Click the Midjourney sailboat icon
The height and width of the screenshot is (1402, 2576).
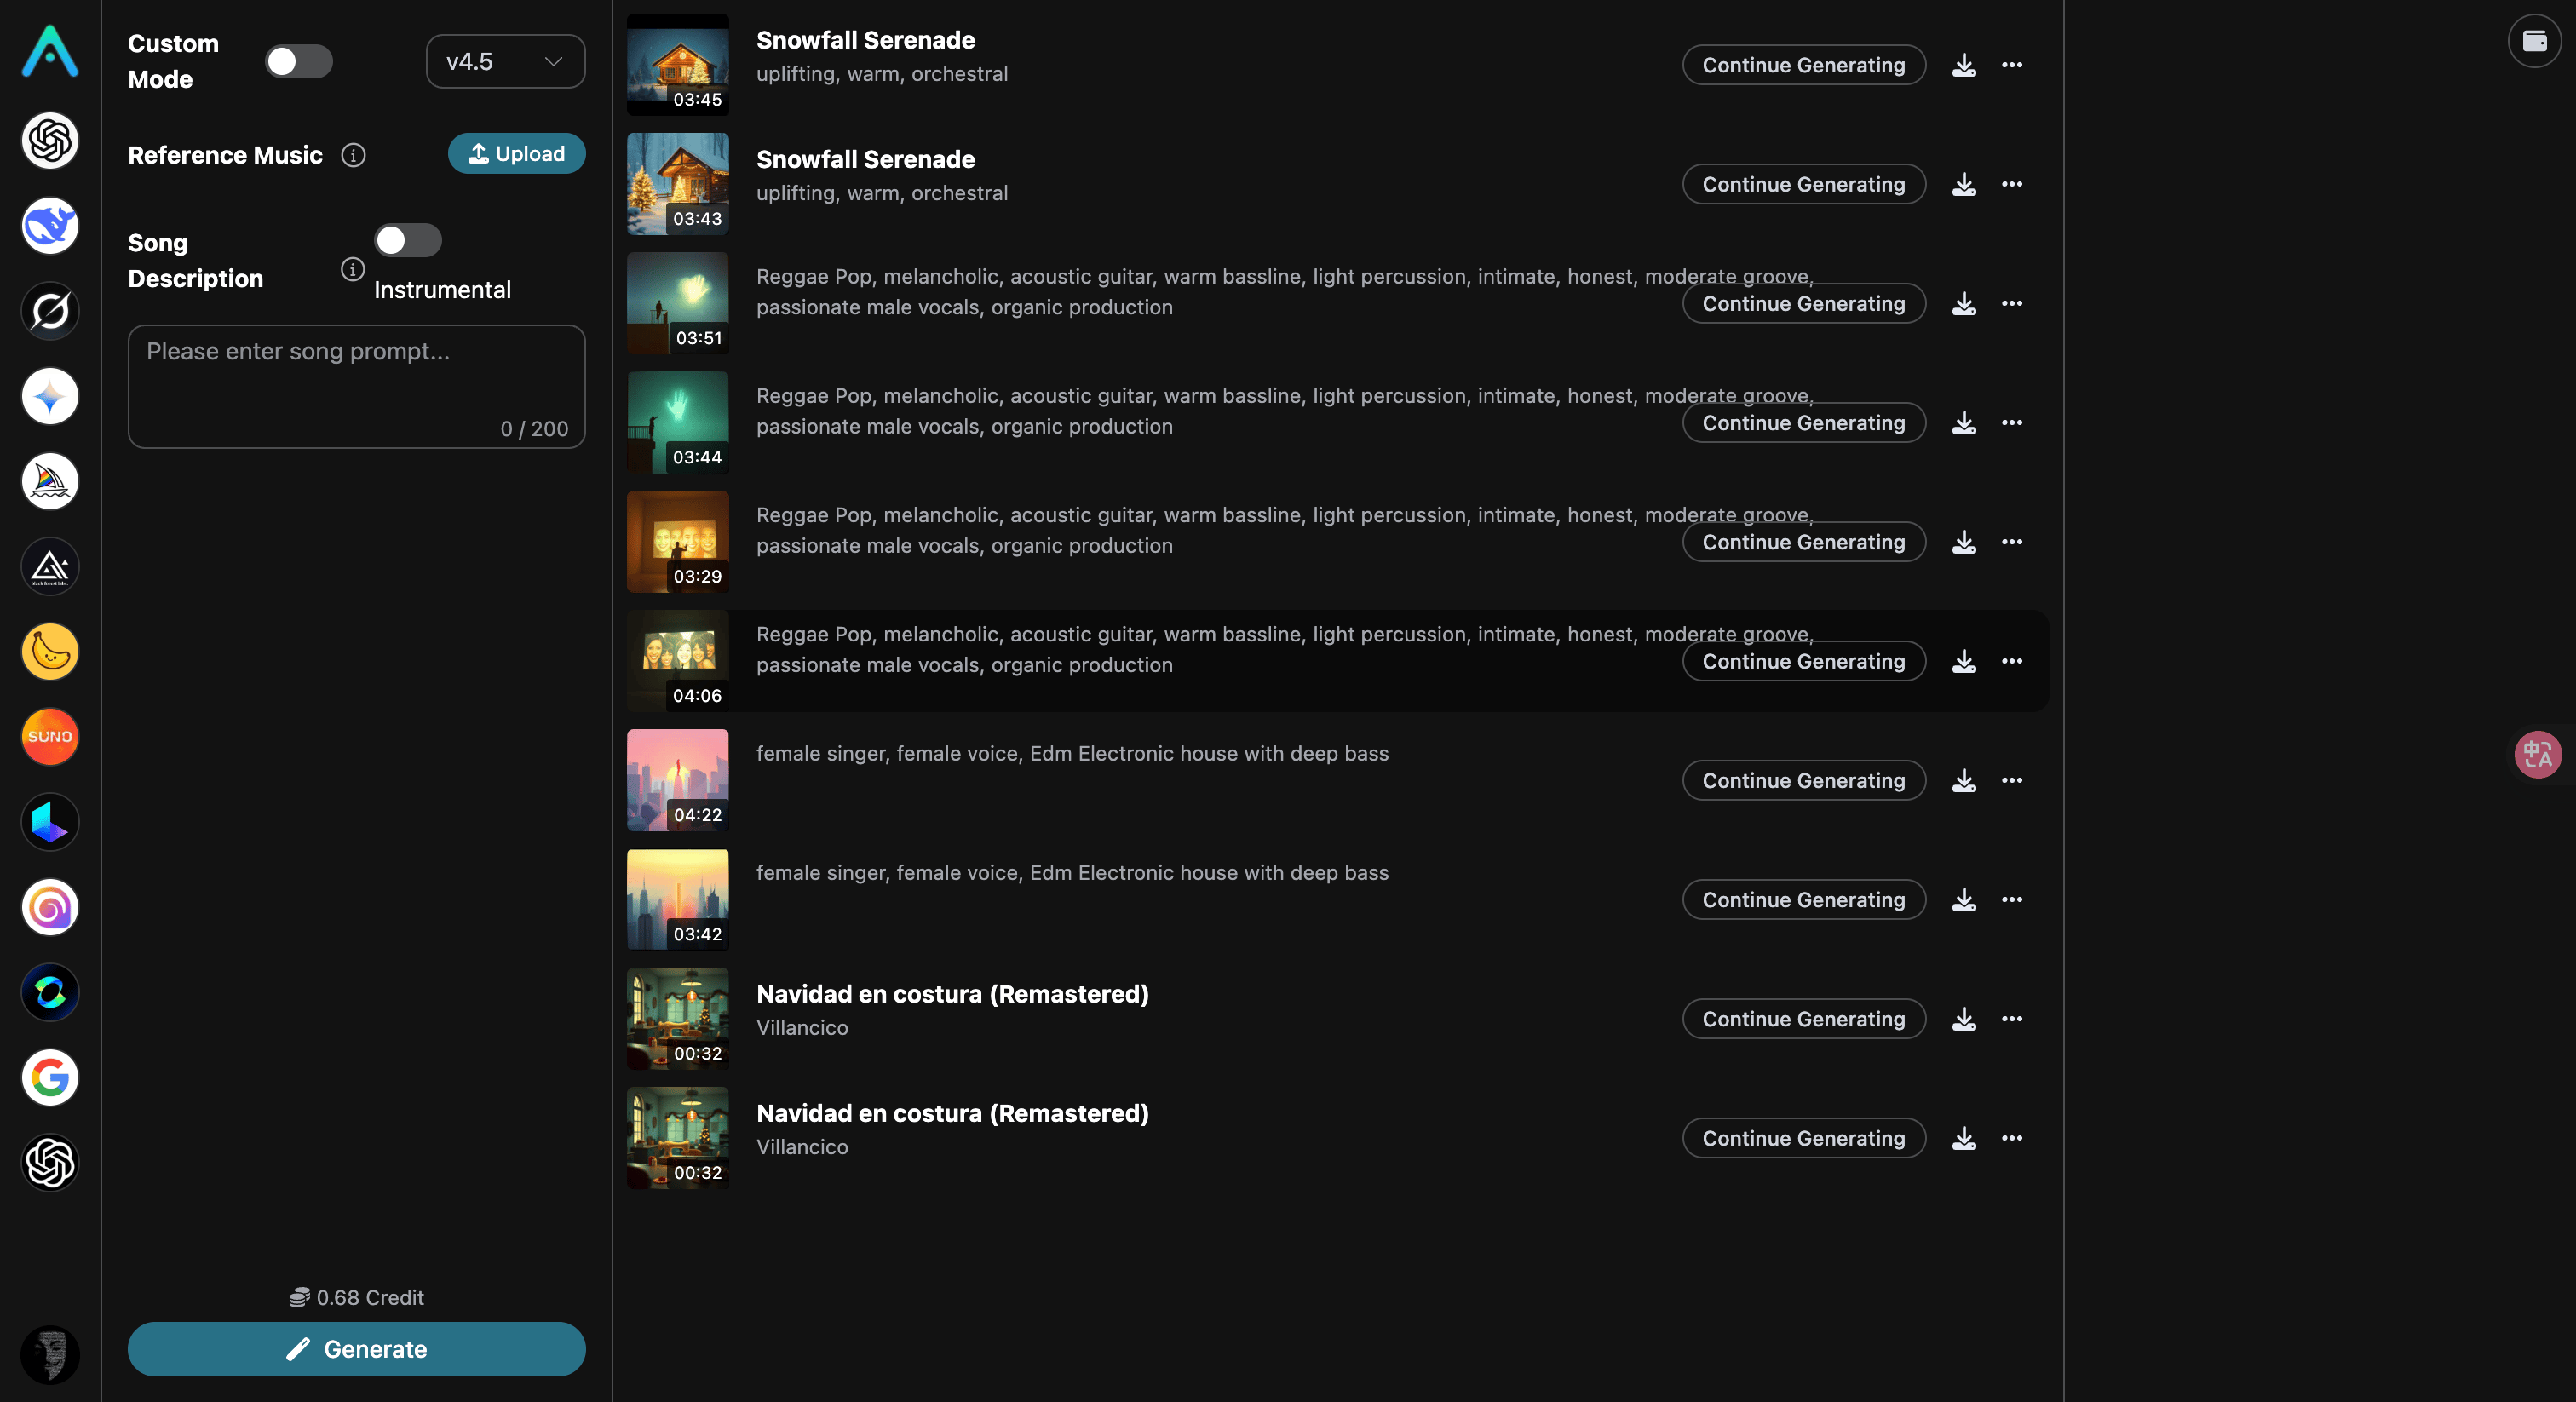coord(50,482)
